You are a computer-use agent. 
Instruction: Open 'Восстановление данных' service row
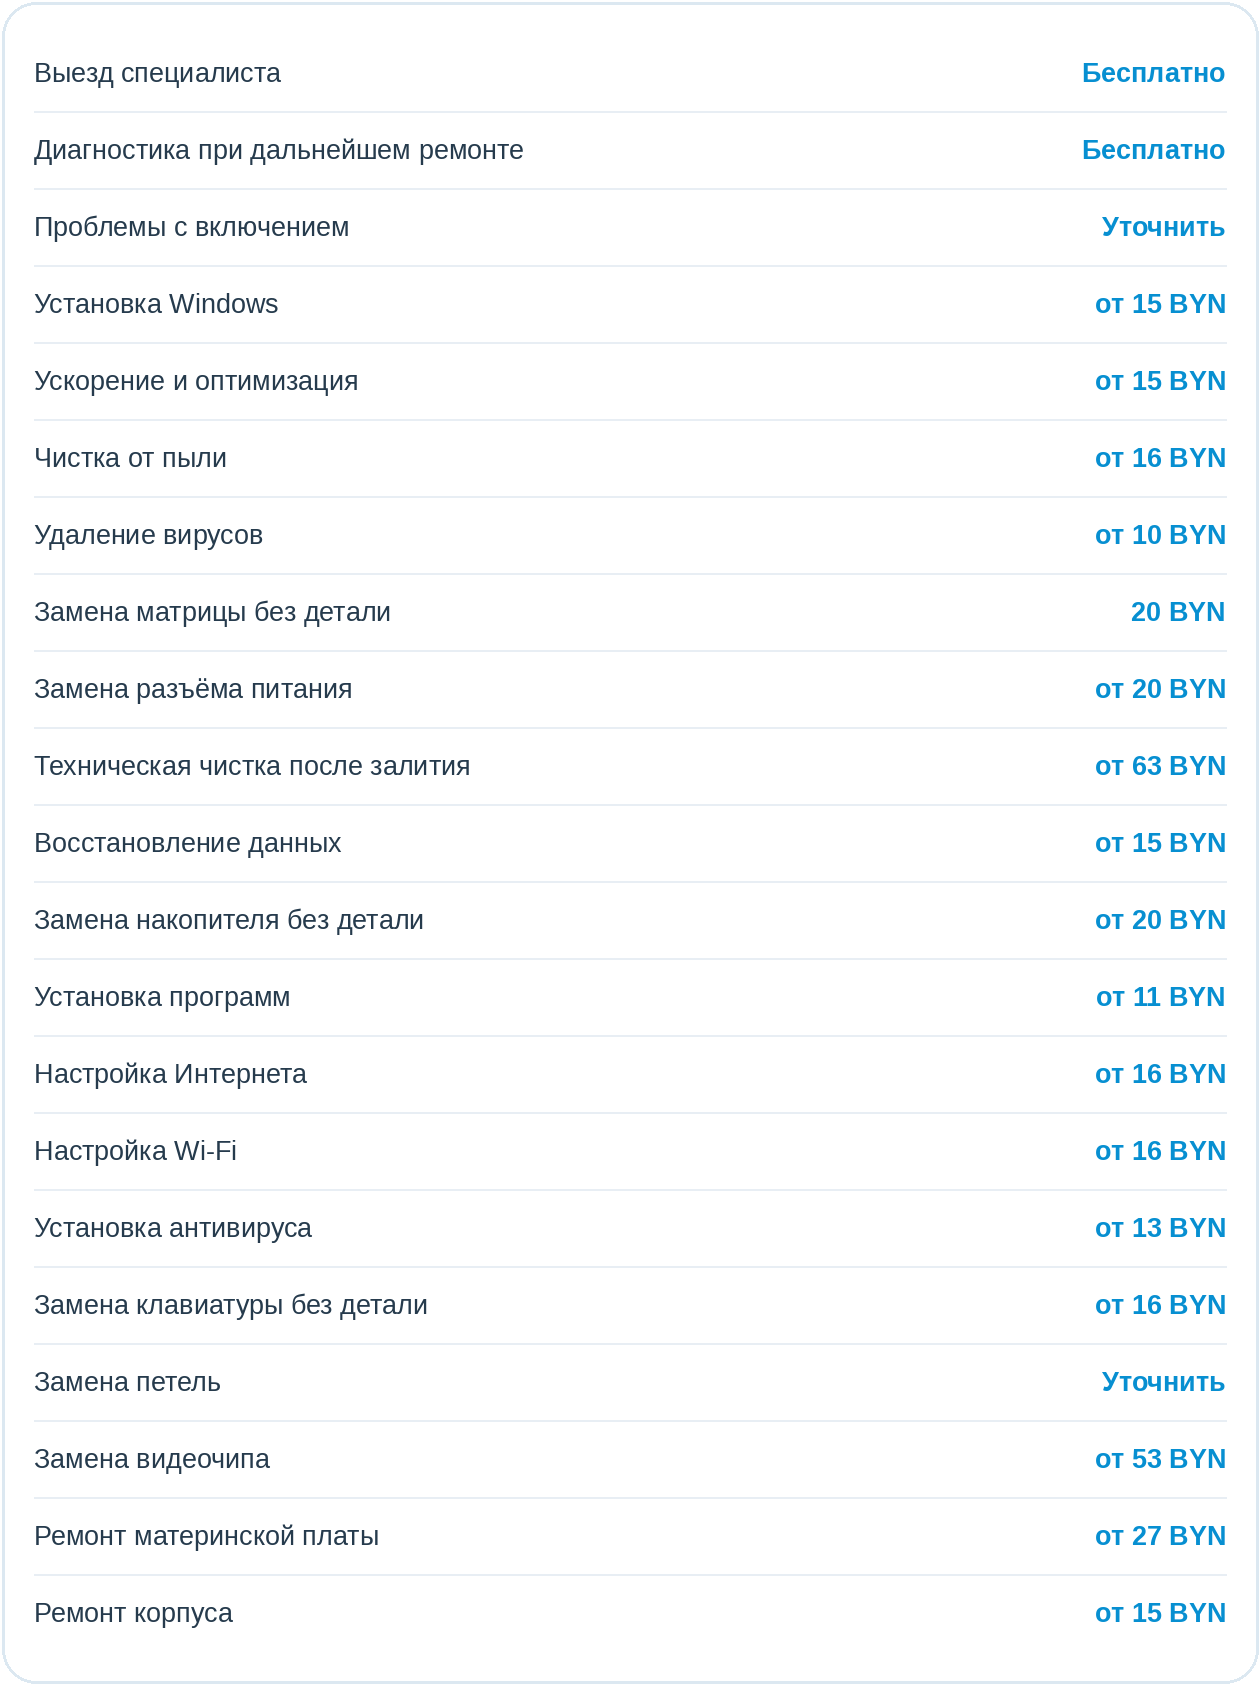click(630, 843)
